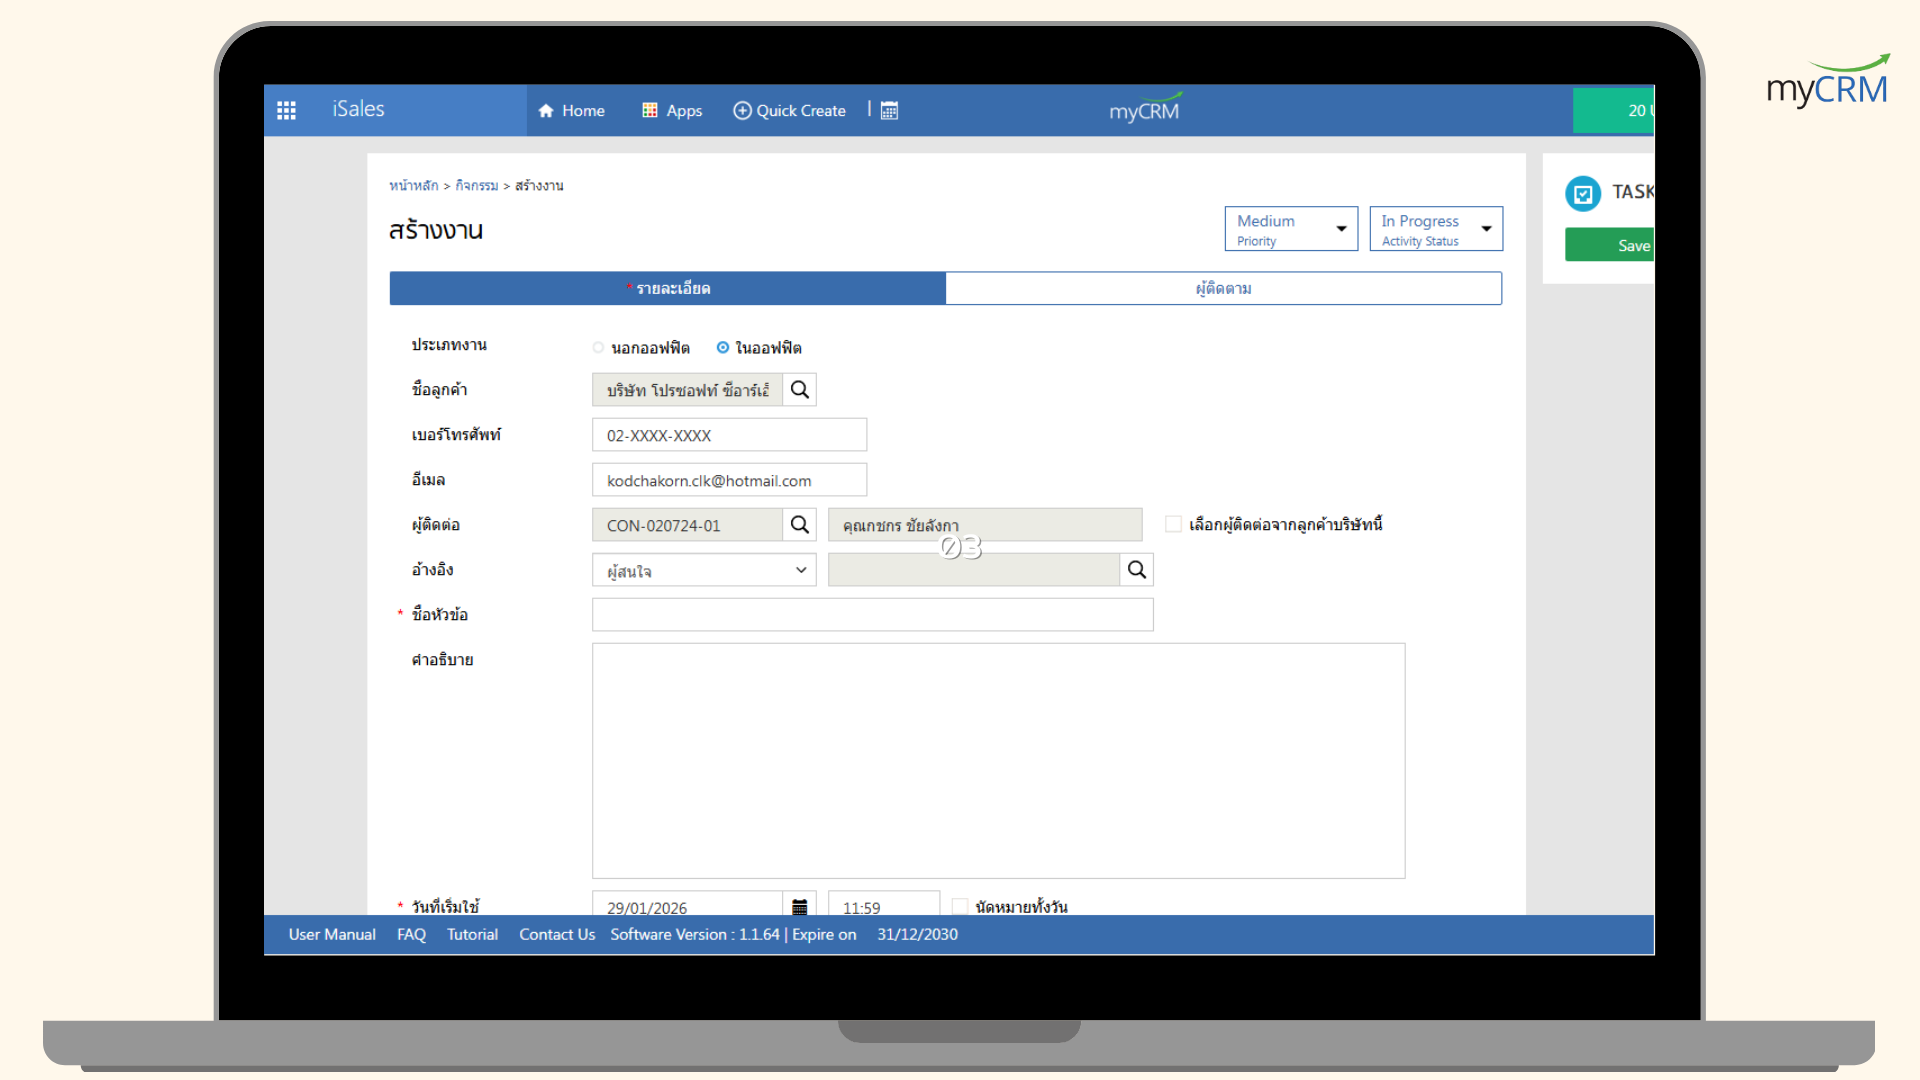Image resolution: width=1920 pixels, height=1080 pixels.
Task: Check the เลือกผู้ติดต่อจากลูกค้าบริษัทนี้ checkbox
Action: click(1173, 524)
